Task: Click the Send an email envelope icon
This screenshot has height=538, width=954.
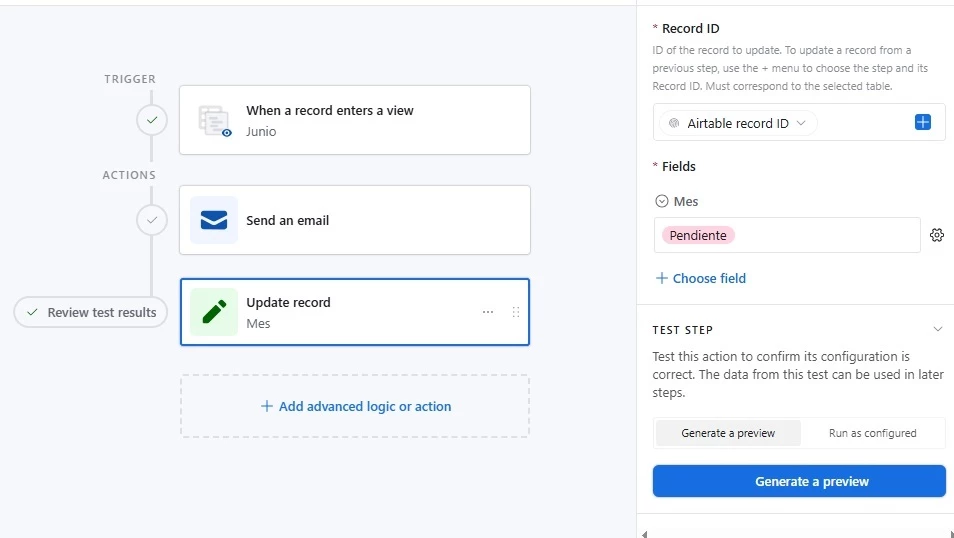Action: 214,220
